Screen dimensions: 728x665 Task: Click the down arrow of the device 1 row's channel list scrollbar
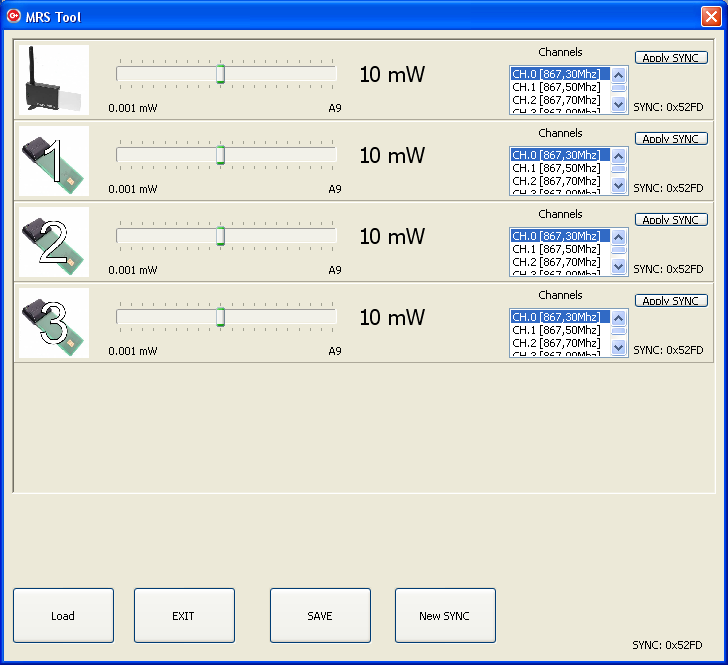tap(618, 185)
